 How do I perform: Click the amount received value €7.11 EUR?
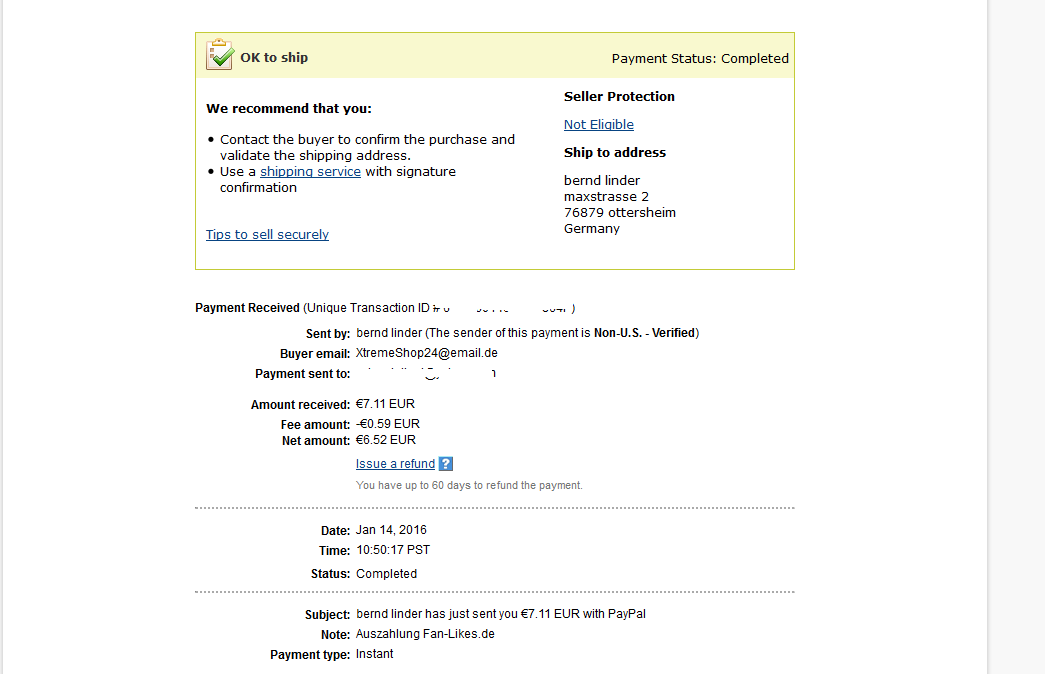pyautogui.click(x=385, y=404)
